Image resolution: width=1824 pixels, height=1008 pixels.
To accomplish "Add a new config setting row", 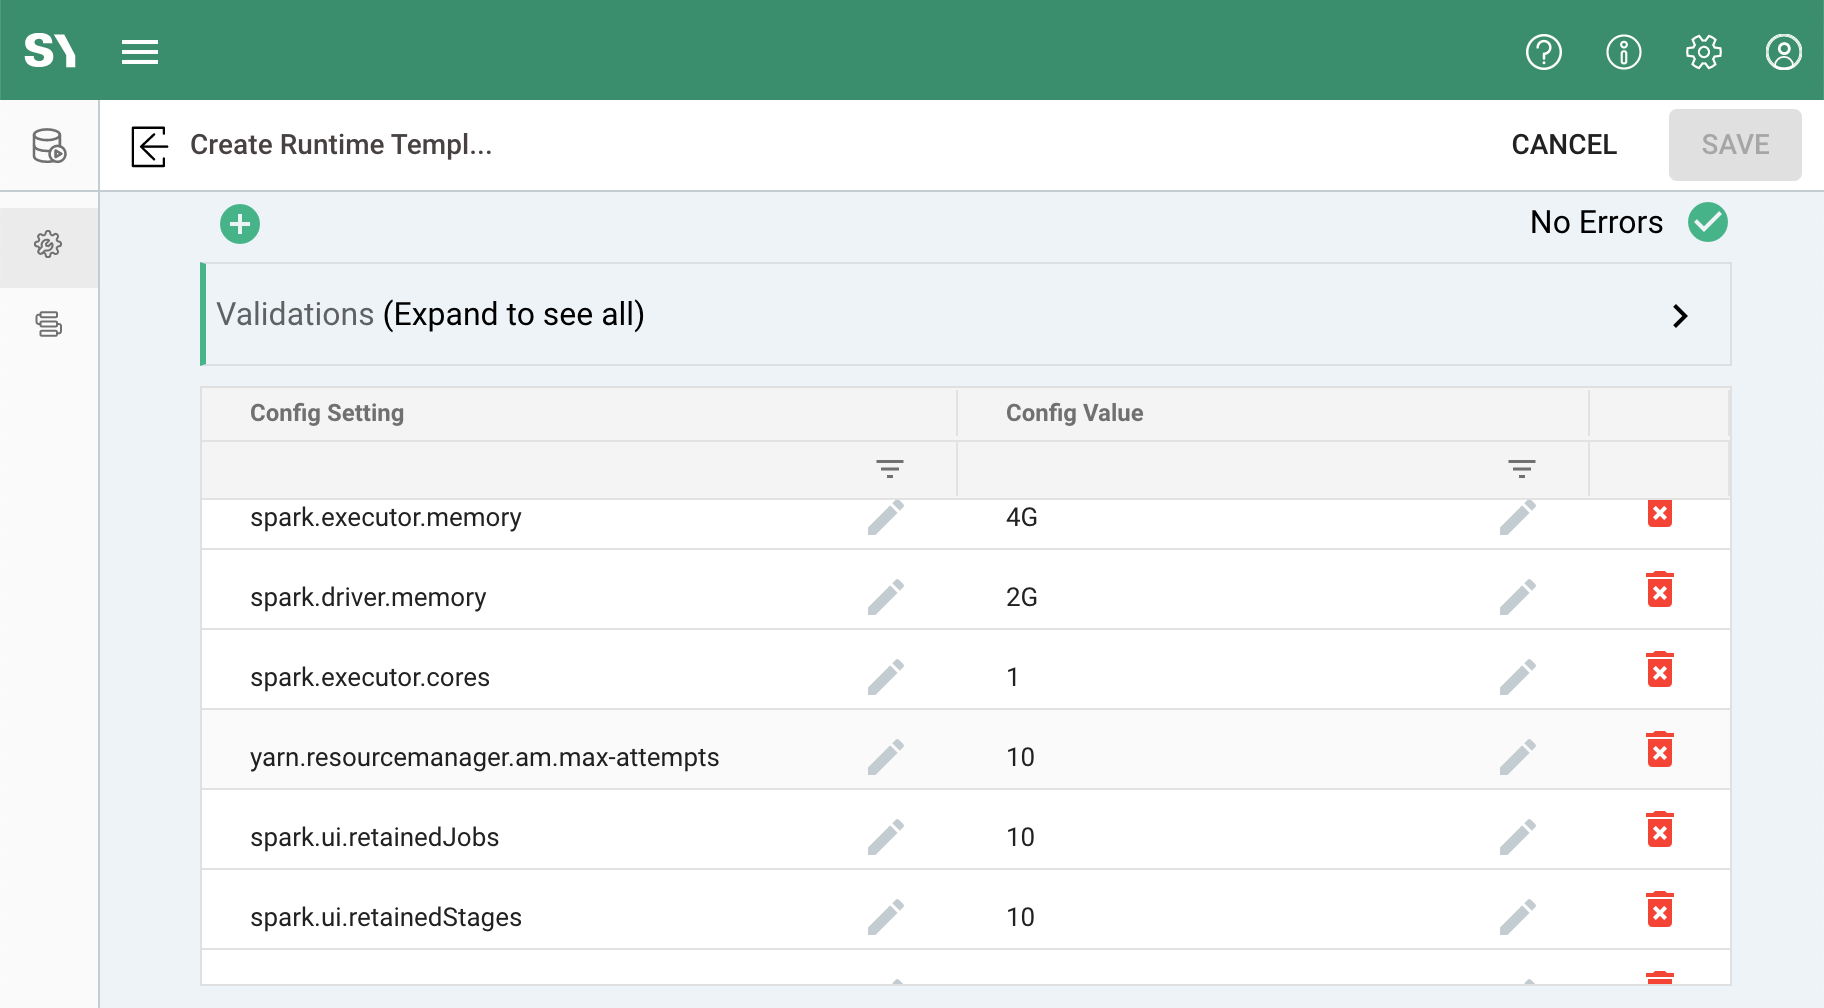I will 240,224.
